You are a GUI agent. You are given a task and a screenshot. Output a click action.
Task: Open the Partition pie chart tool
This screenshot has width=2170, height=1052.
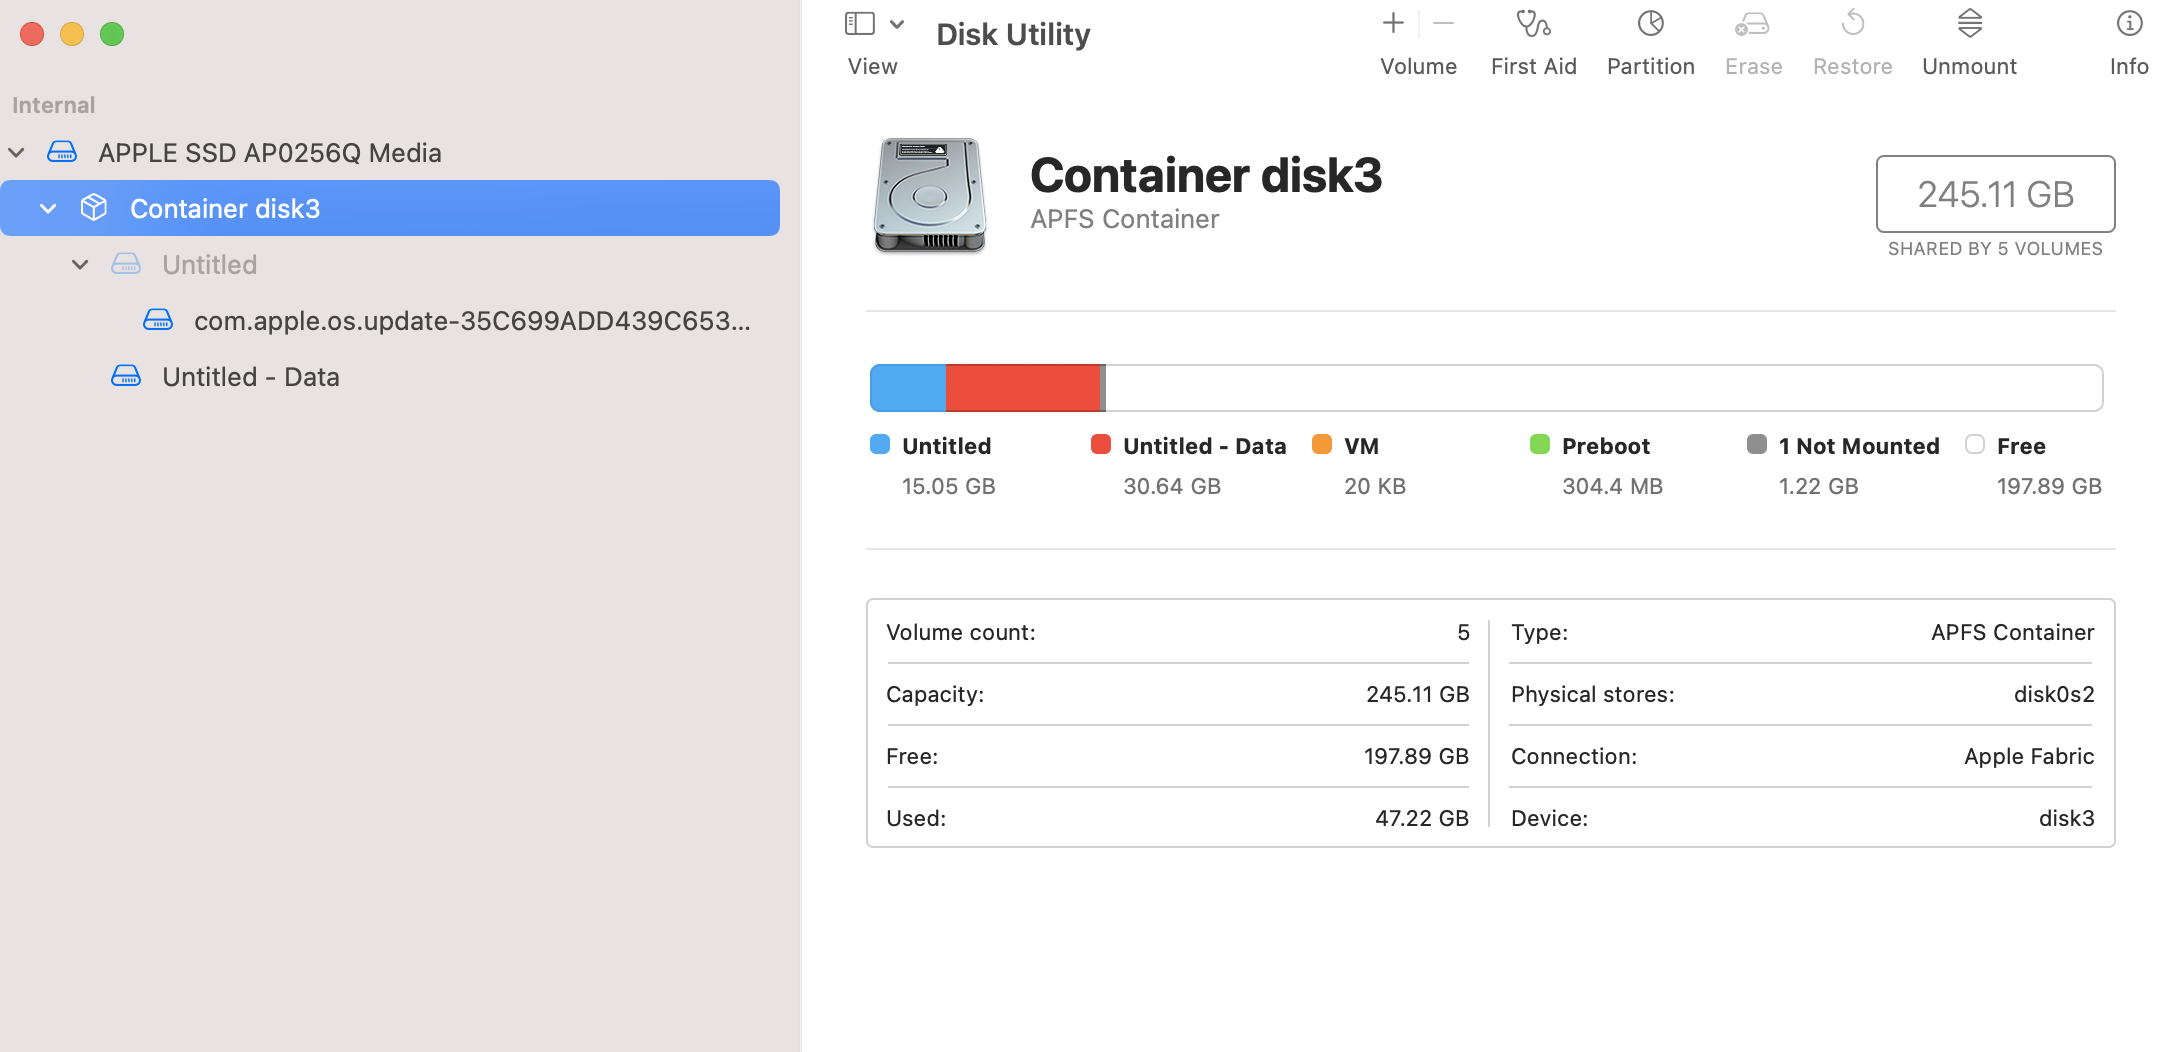(1650, 24)
